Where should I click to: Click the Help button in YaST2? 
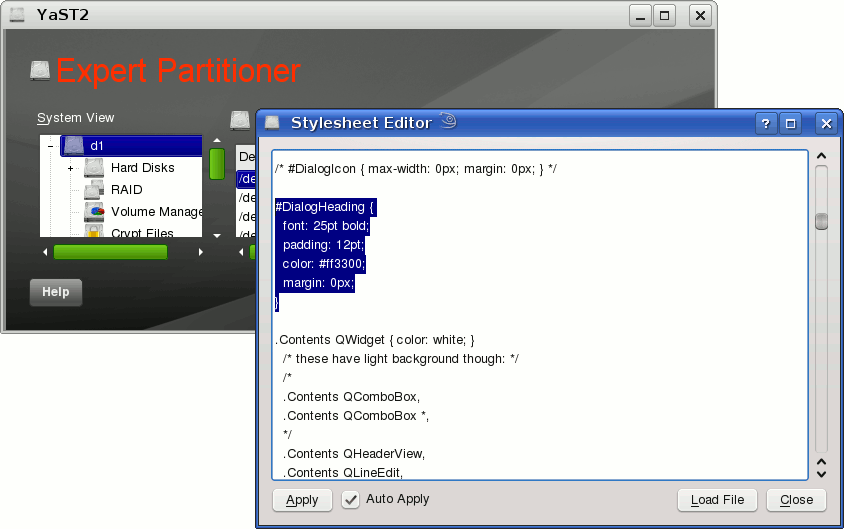click(x=56, y=292)
